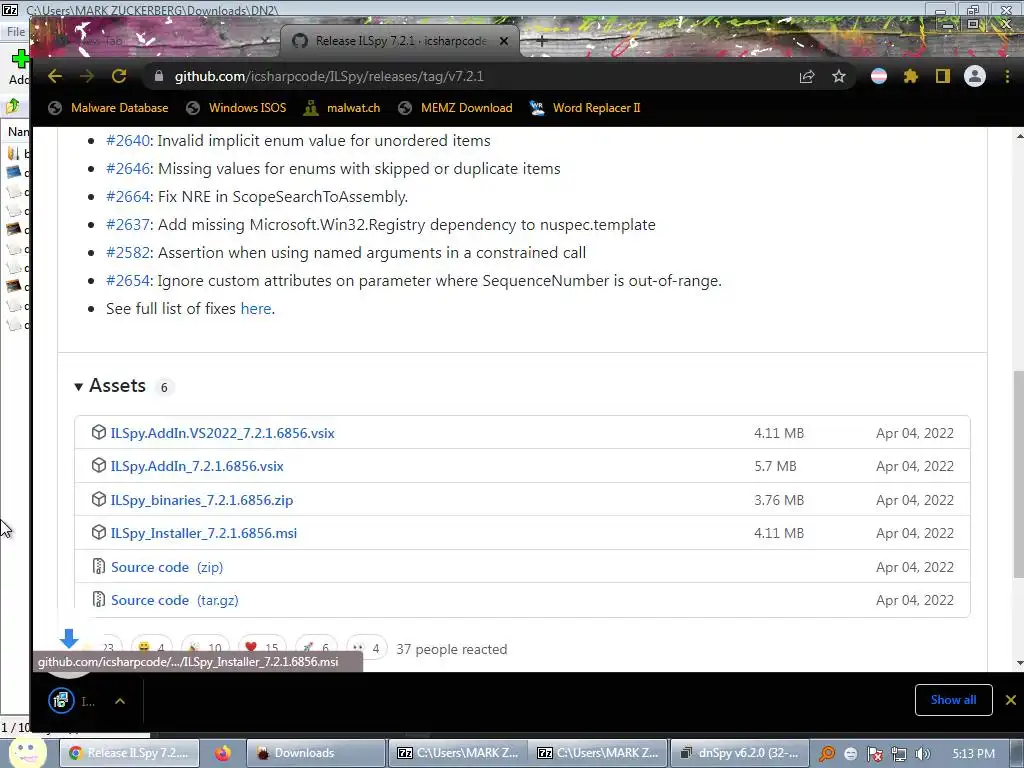
Task: Click the hooray reaction with 10
Action: 205,648
